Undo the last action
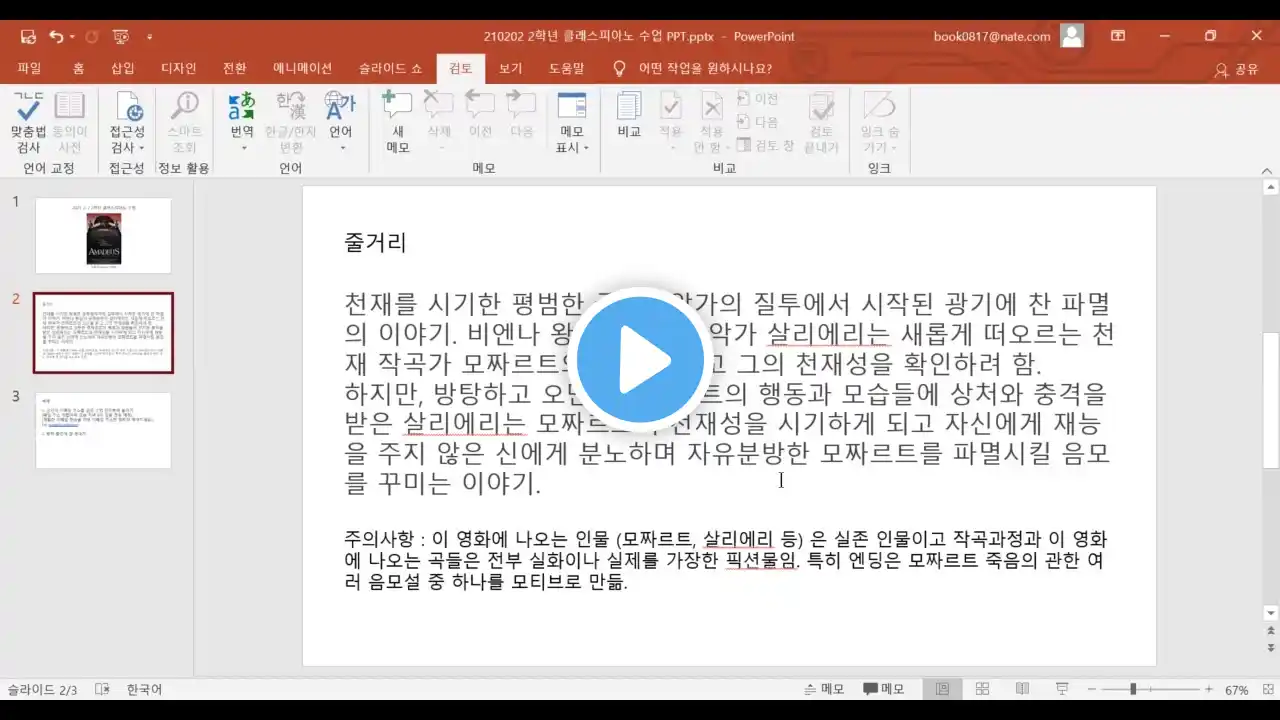 (55, 37)
